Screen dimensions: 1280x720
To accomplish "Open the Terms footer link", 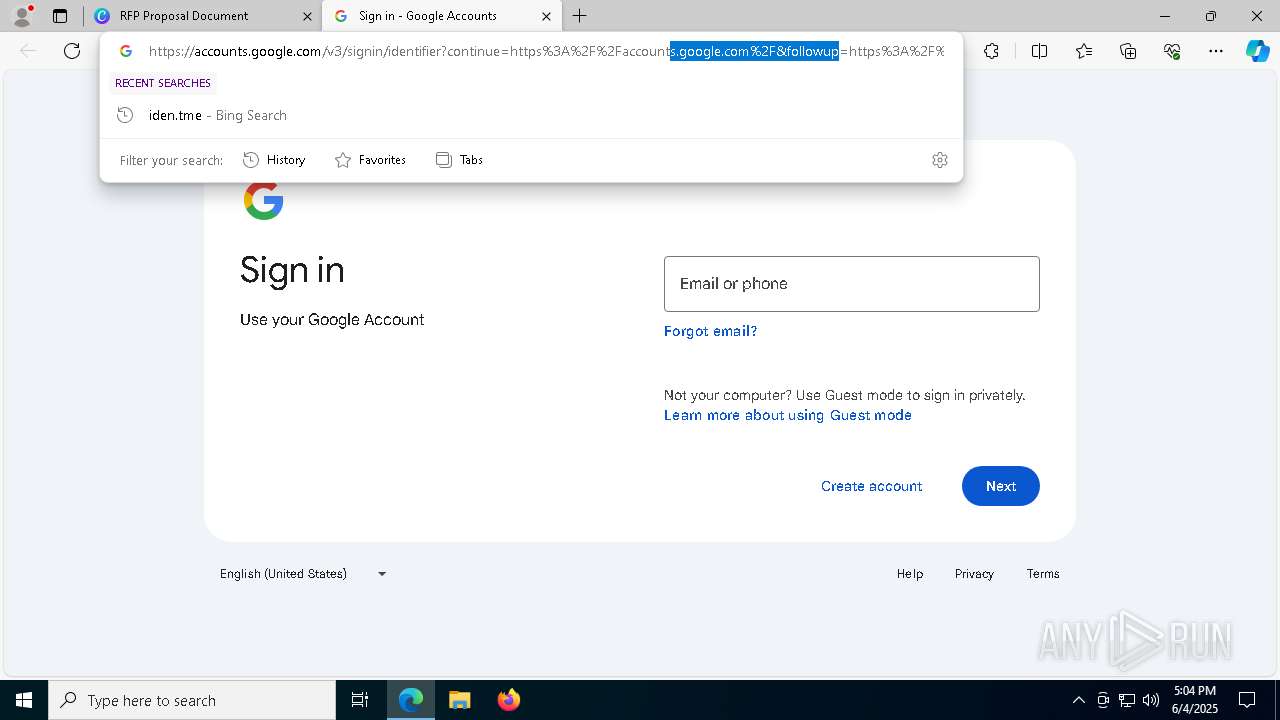I will click(1043, 574).
